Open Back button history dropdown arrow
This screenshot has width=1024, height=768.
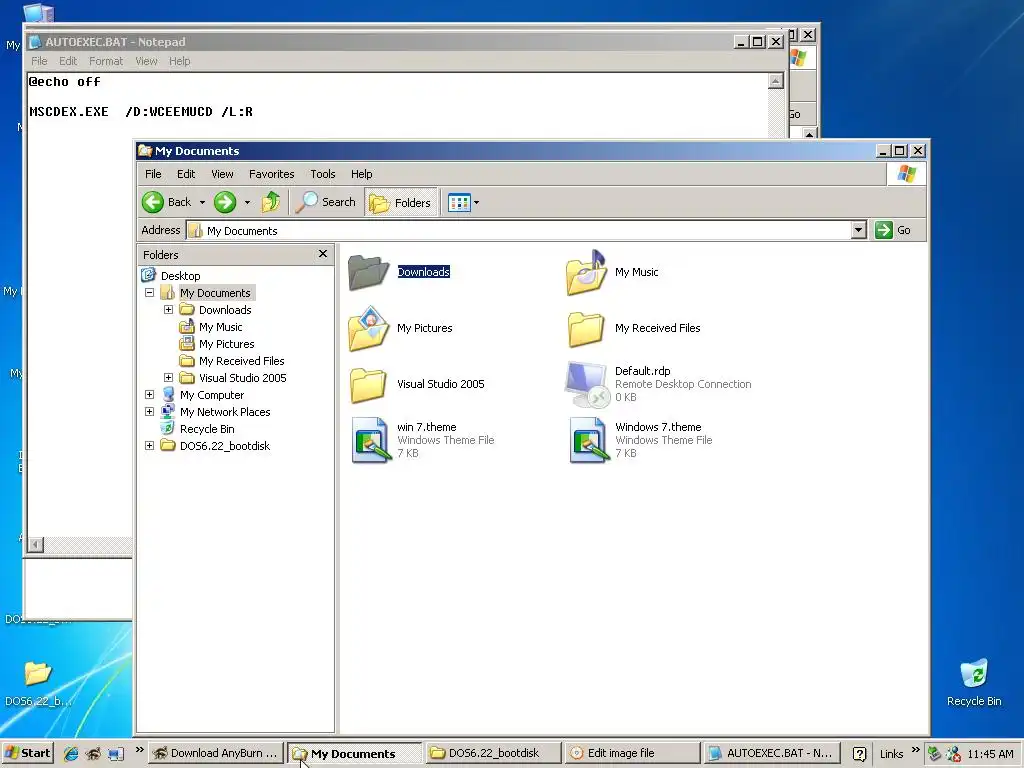pyautogui.click(x=202, y=202)
